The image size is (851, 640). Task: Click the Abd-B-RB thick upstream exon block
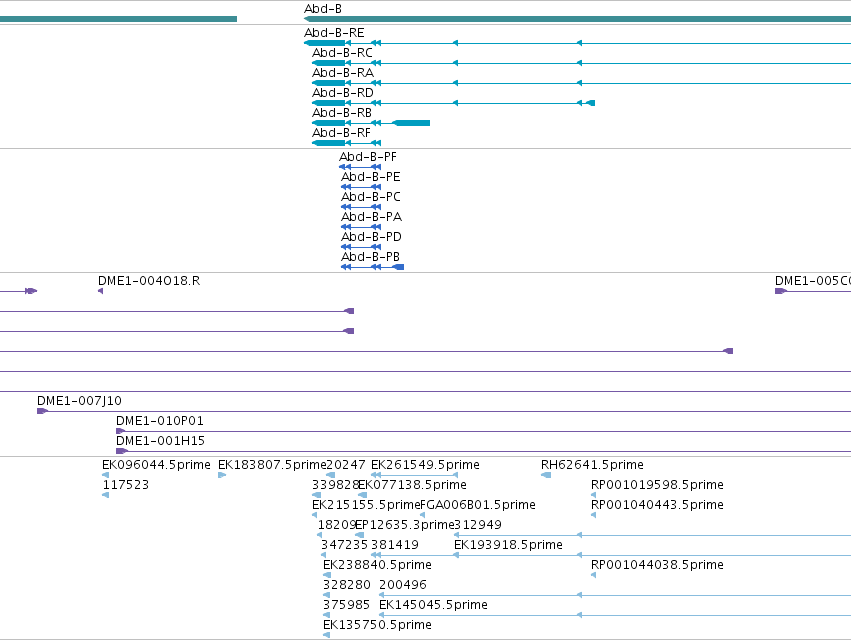(411, 123)
